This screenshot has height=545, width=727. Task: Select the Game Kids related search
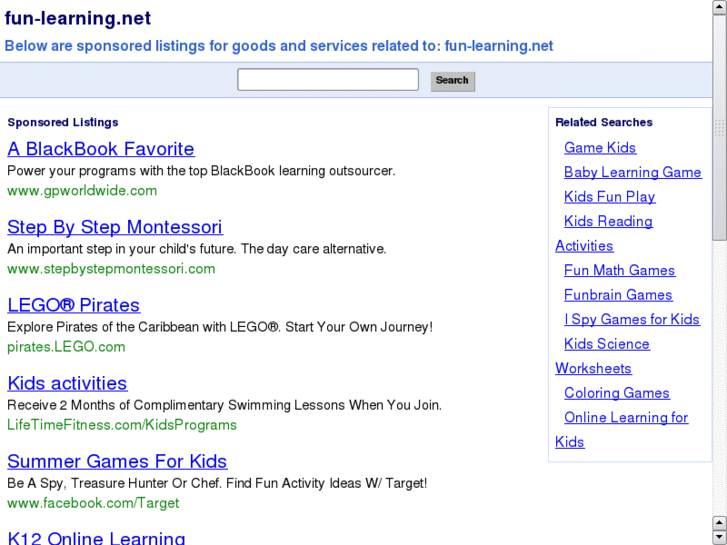pyautogui.click(x=600, y=148)
